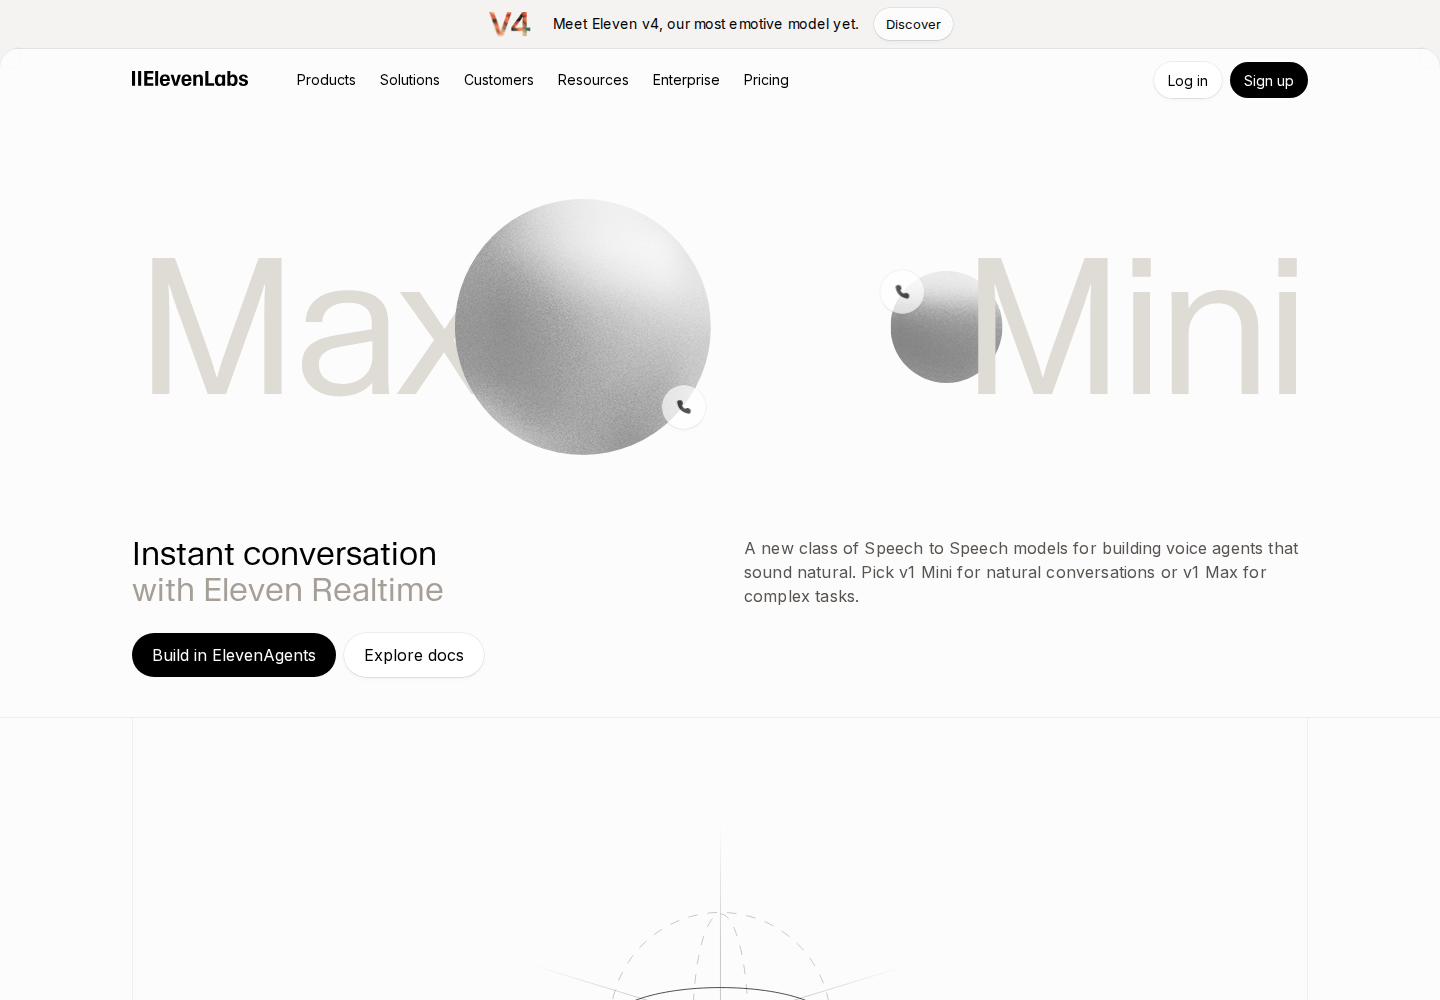The height and width of the screenshot is (1000, 1440).
Task: Click the ElevenLabs logo
Action: point(190,79)
